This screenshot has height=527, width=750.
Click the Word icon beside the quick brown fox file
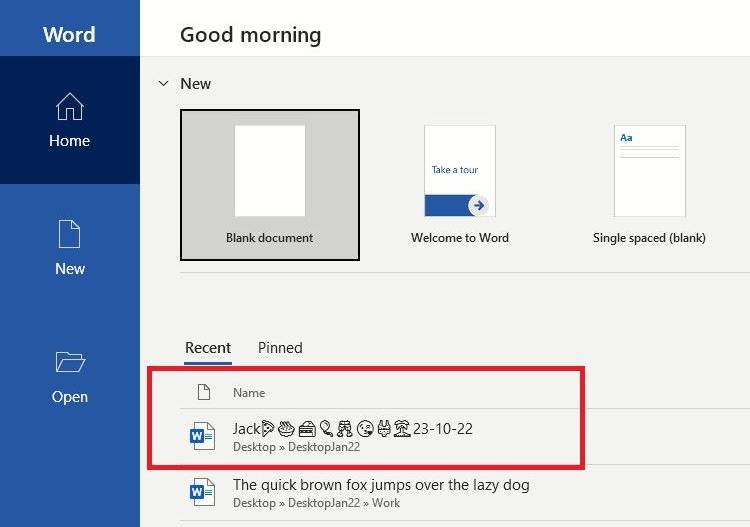click(202, 492)
